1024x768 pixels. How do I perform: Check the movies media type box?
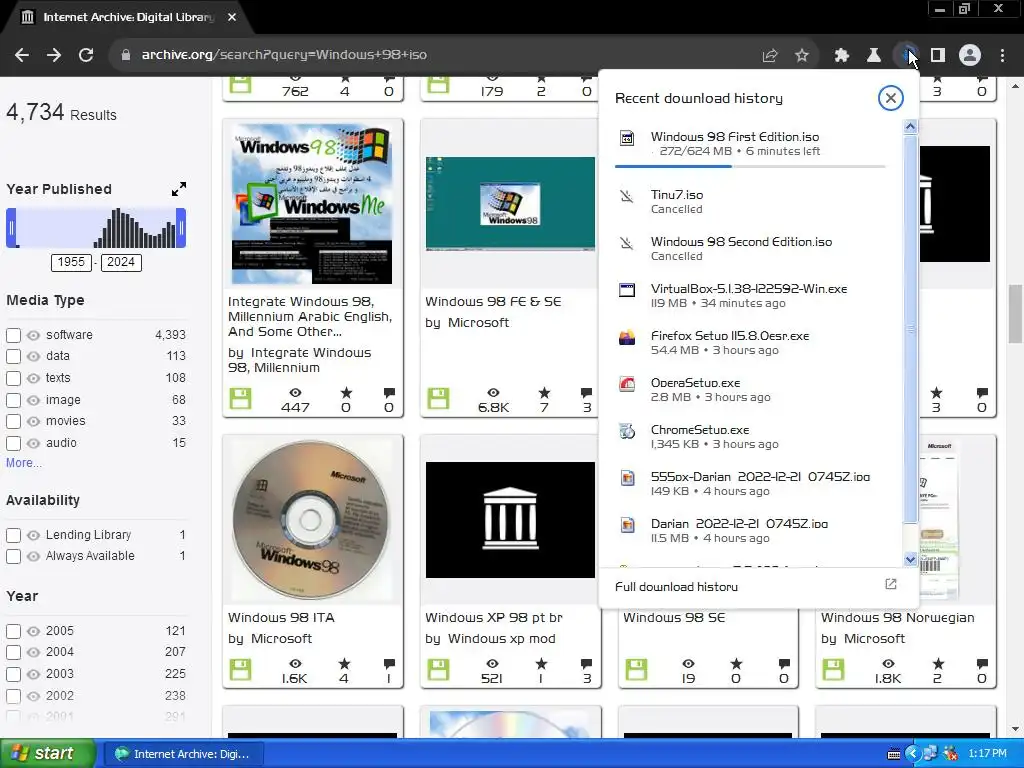point(13,421)
